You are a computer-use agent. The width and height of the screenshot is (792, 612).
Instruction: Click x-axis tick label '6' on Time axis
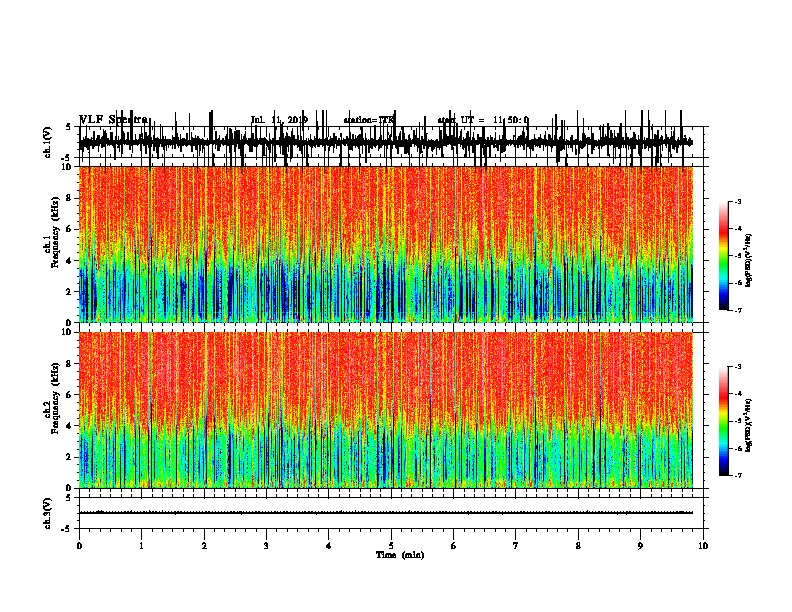coord(454,545)
